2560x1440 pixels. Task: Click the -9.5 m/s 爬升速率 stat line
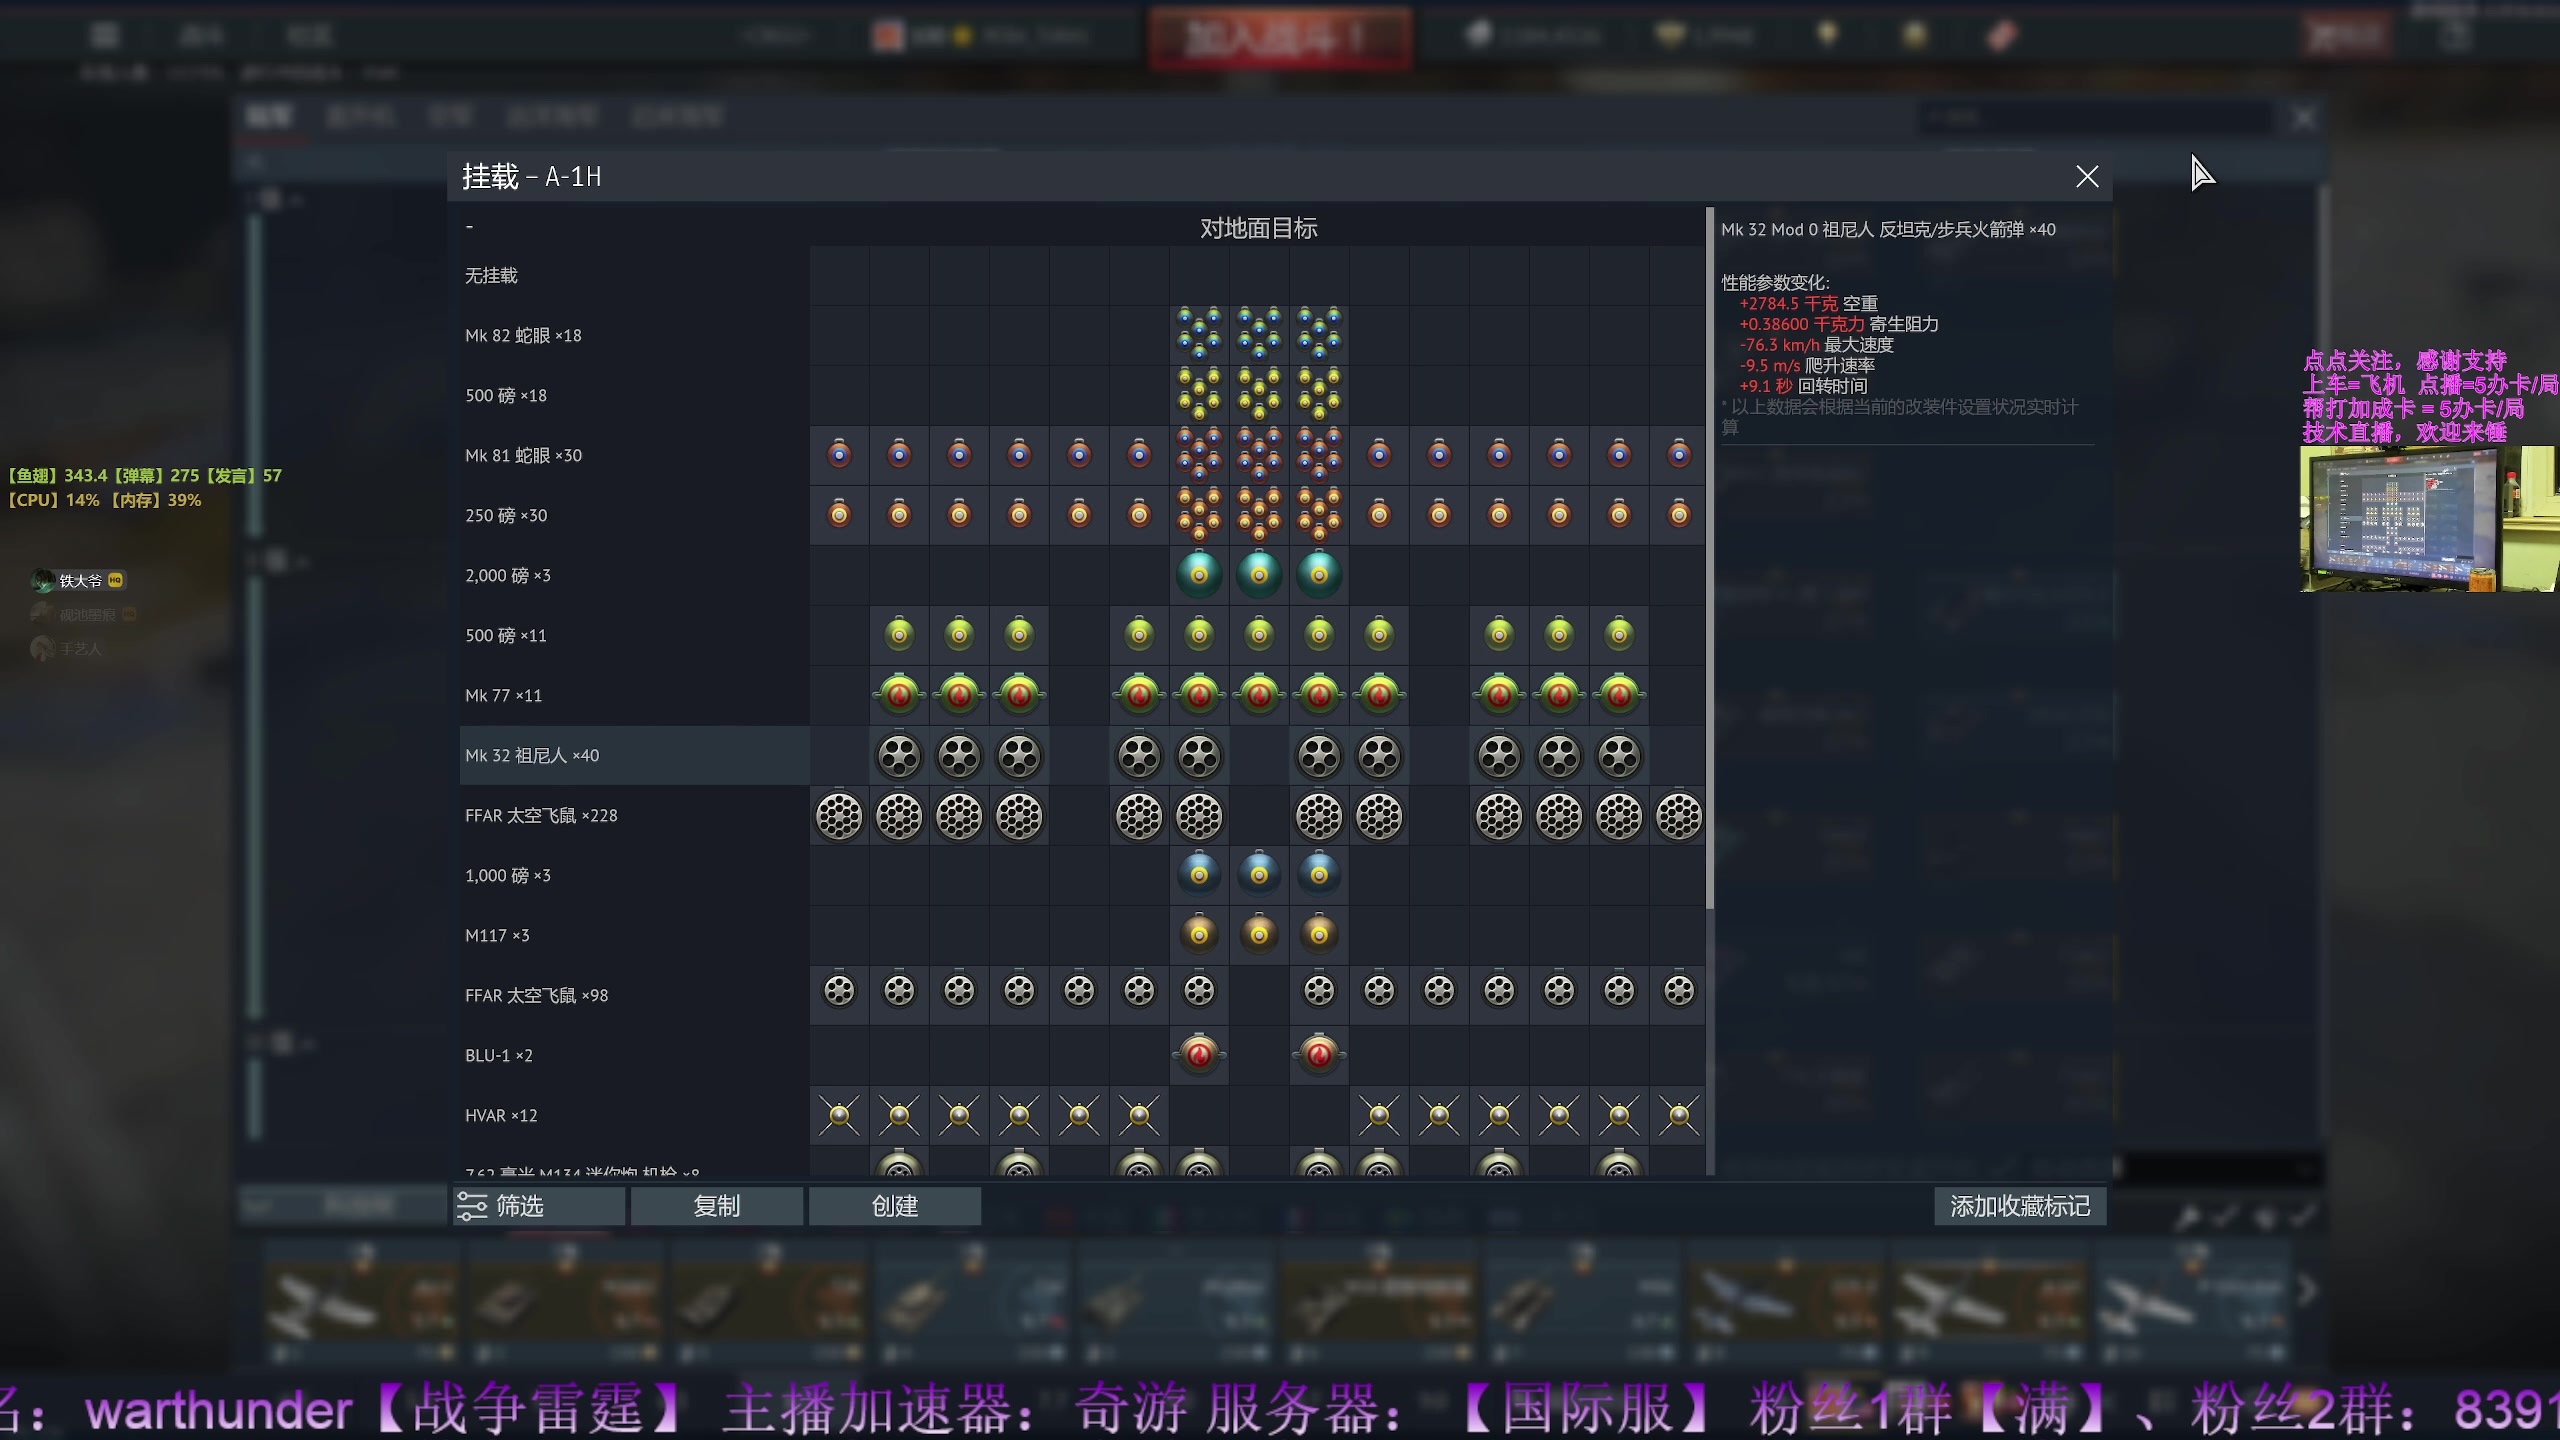pos(1807,366)
